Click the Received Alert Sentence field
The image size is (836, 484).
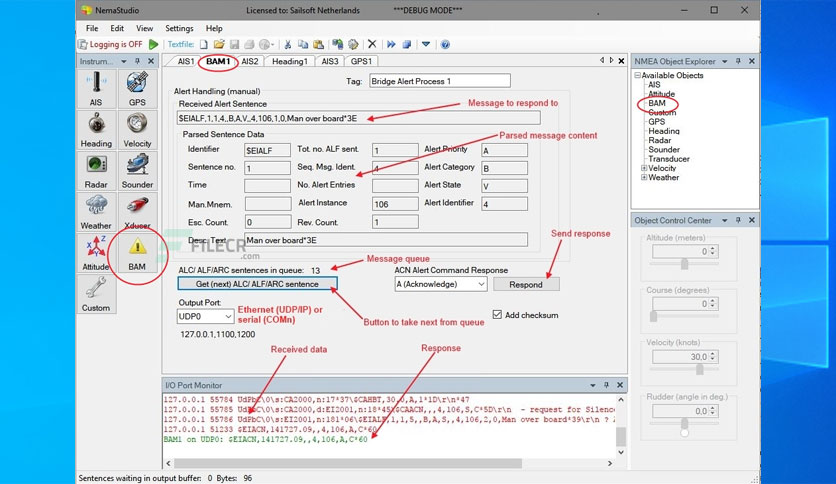[x=358, y=118]
